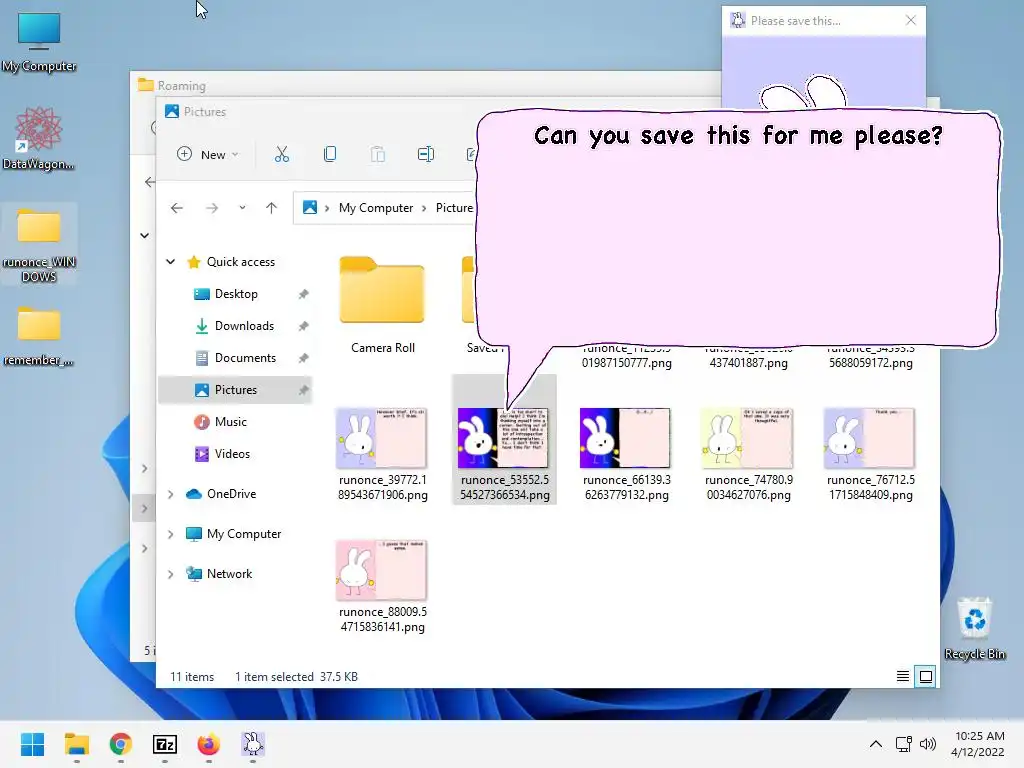1024x768 pixels.
Task: Open 7-Zip from the taskbar
Action: pyautogui.click(x=165, y=744)
